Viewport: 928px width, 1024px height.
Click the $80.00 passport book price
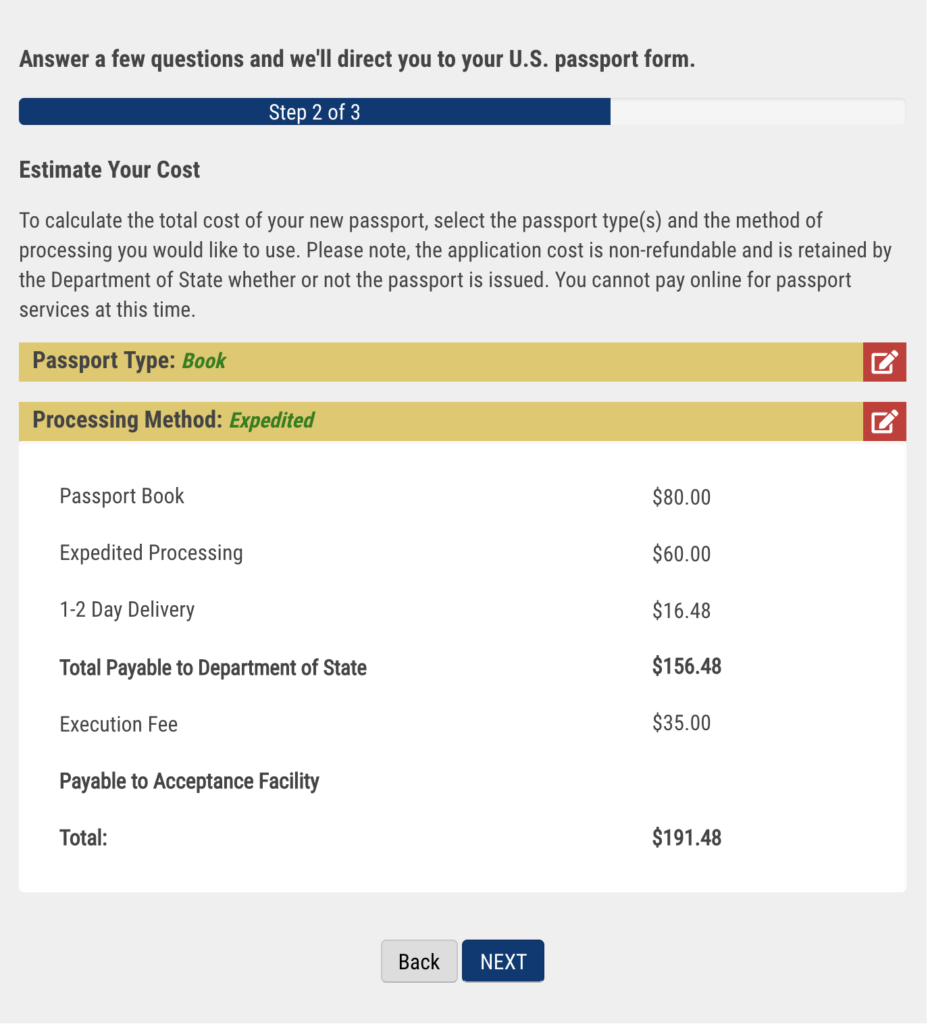(x=681, y=497)
